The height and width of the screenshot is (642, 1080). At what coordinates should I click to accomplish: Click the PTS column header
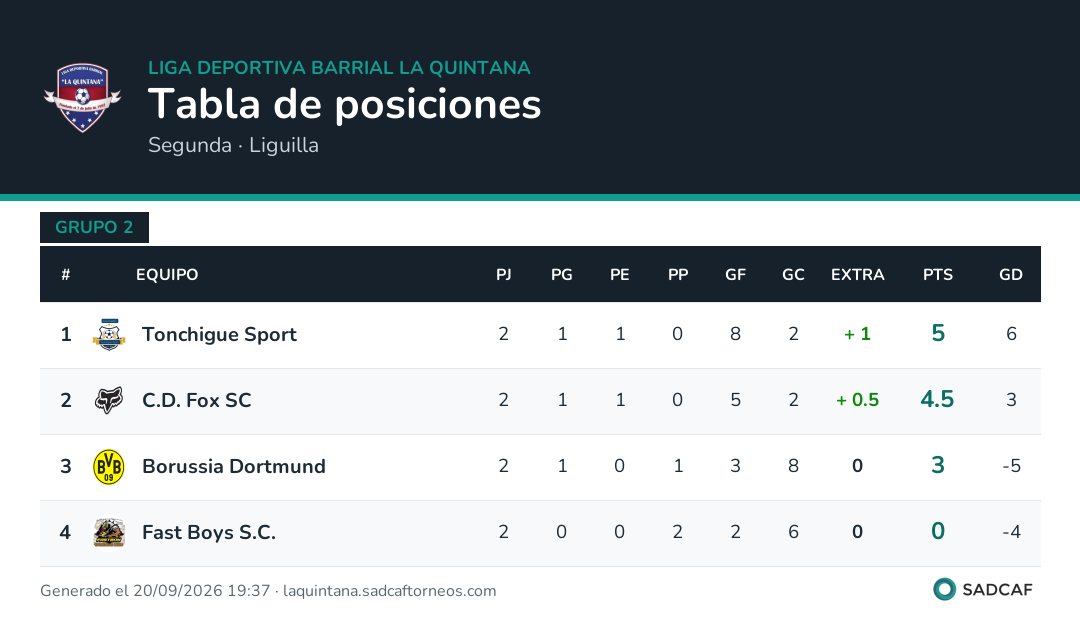pos(937,275)
